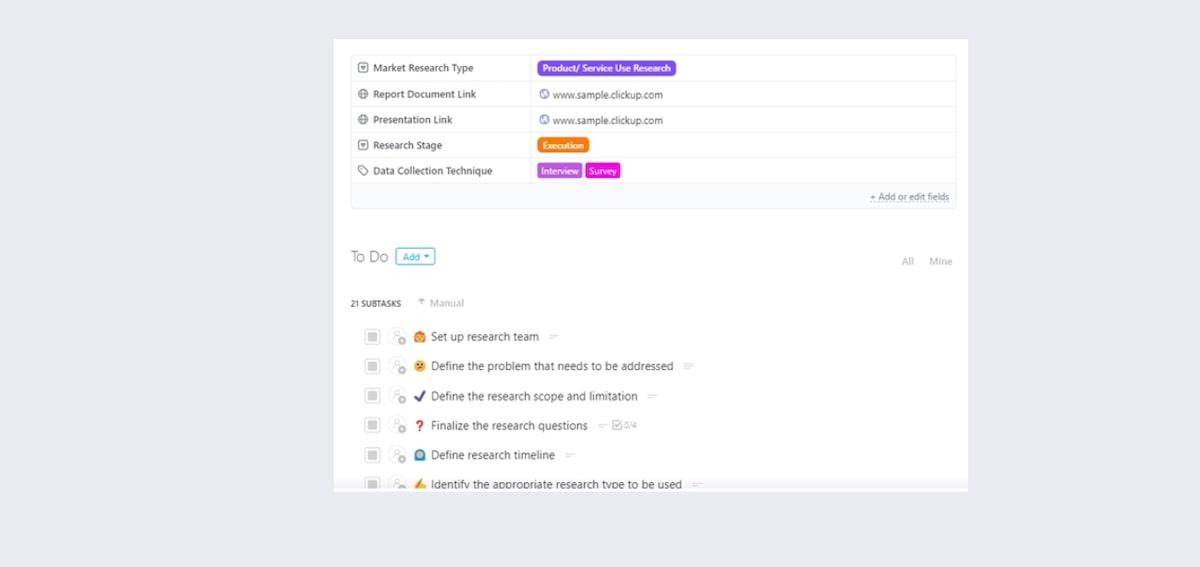Open the Finalize the research questions subtask
1200x567 pixels.
point(509,426)
